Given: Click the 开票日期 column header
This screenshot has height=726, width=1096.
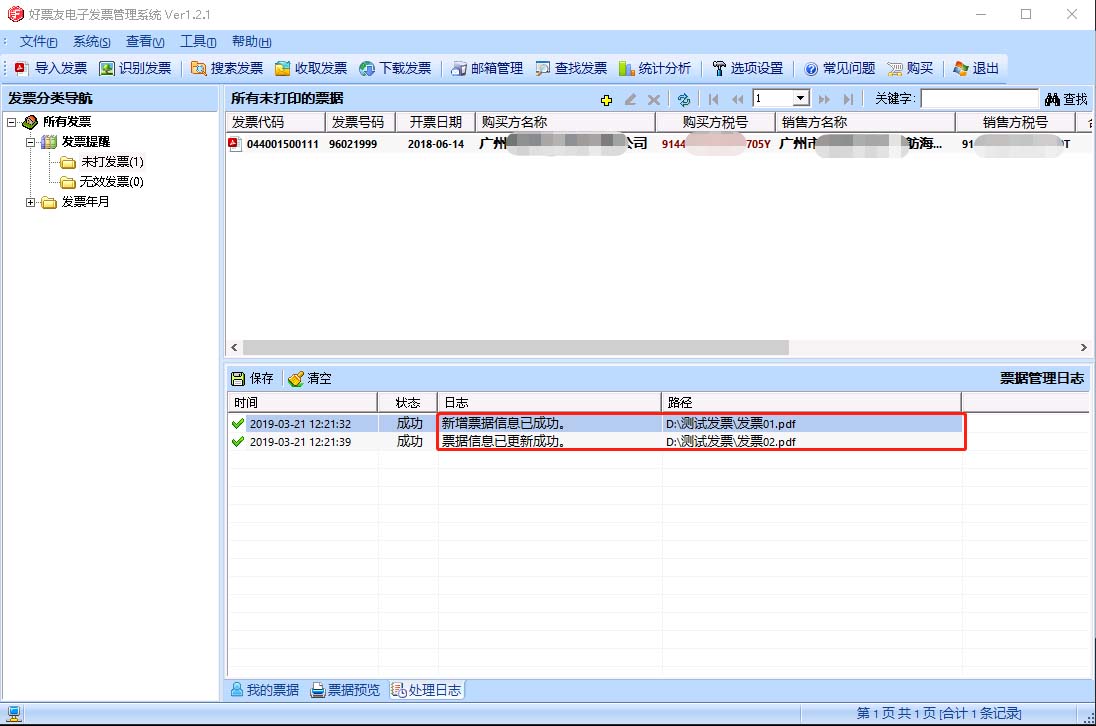Looking at the screenshot, I should (x=435, y=122).
